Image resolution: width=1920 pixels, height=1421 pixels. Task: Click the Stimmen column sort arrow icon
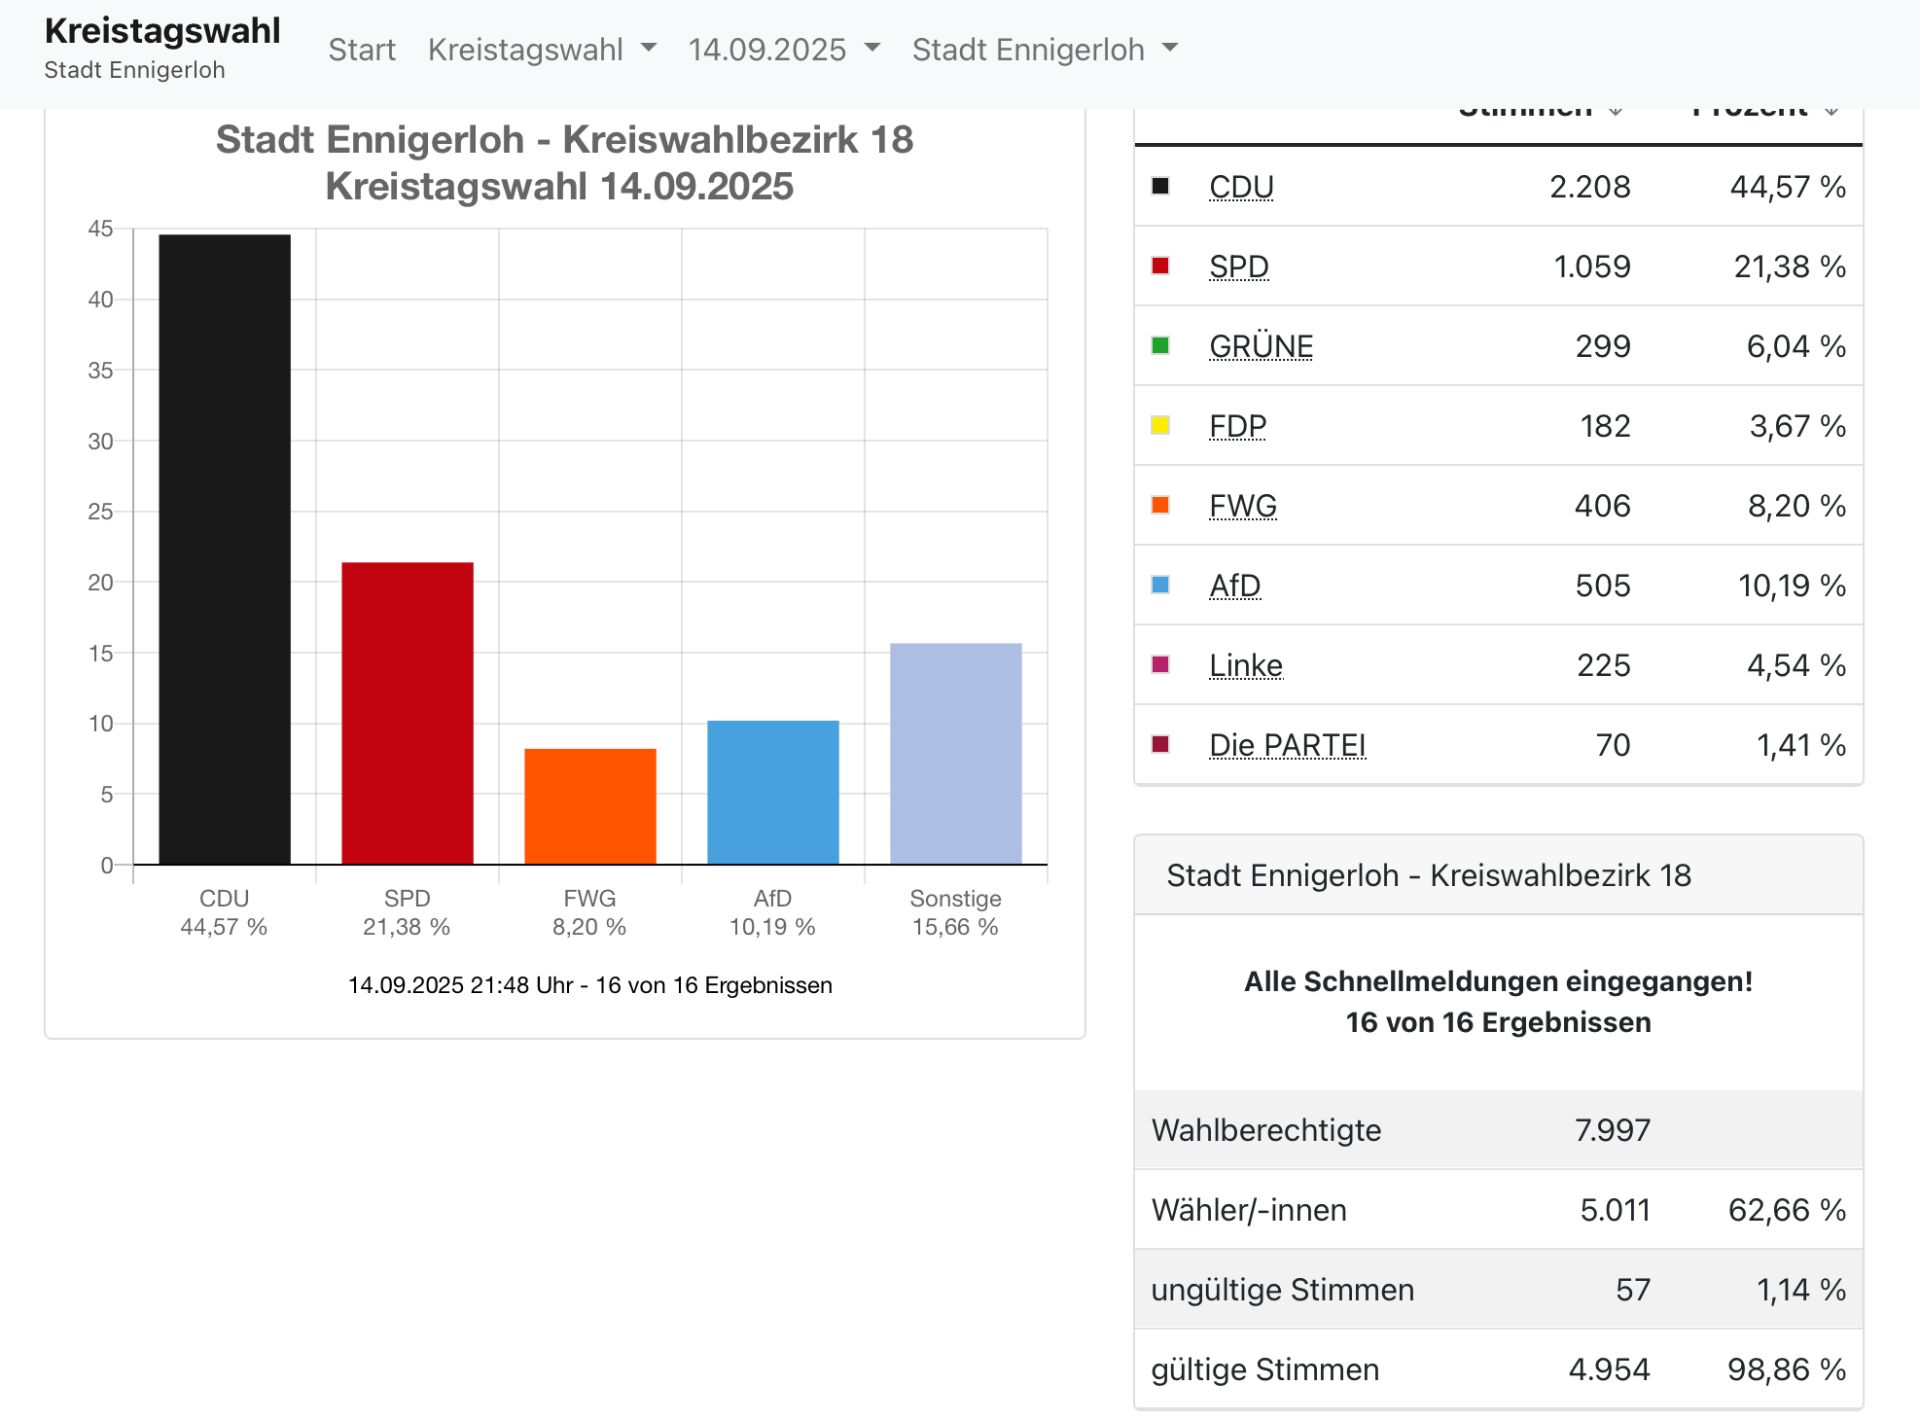[x=1615, y=112]
